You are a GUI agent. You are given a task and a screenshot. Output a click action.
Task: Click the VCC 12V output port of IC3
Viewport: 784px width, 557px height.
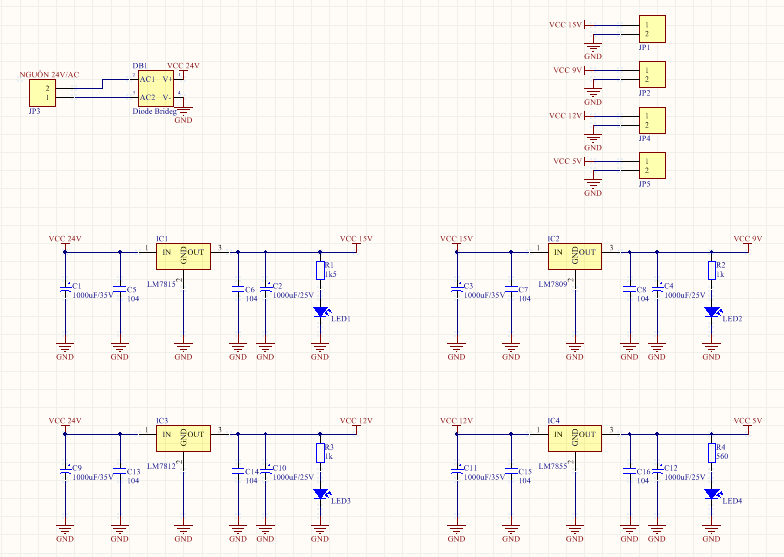pos(356,420)
